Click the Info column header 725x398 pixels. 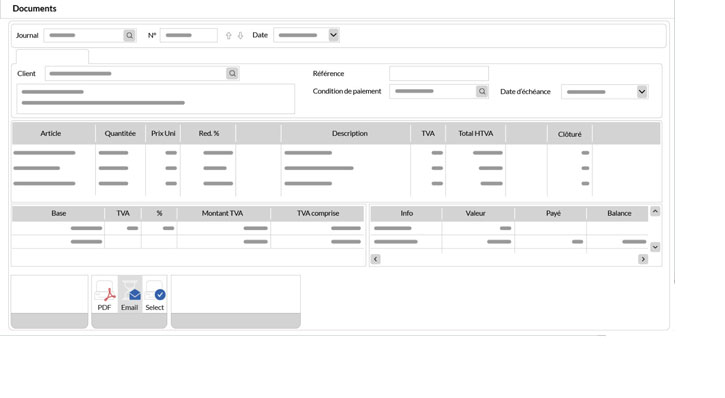click(x=407, y=213)
